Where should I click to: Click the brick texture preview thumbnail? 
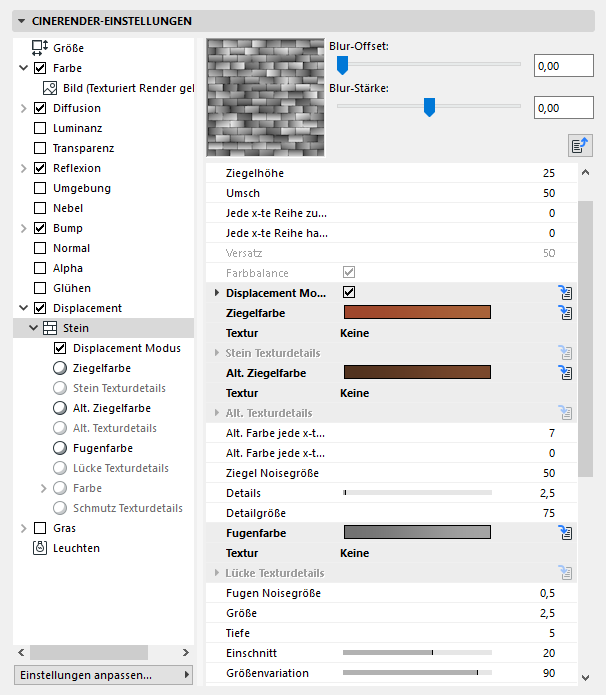tap(266, 98)
